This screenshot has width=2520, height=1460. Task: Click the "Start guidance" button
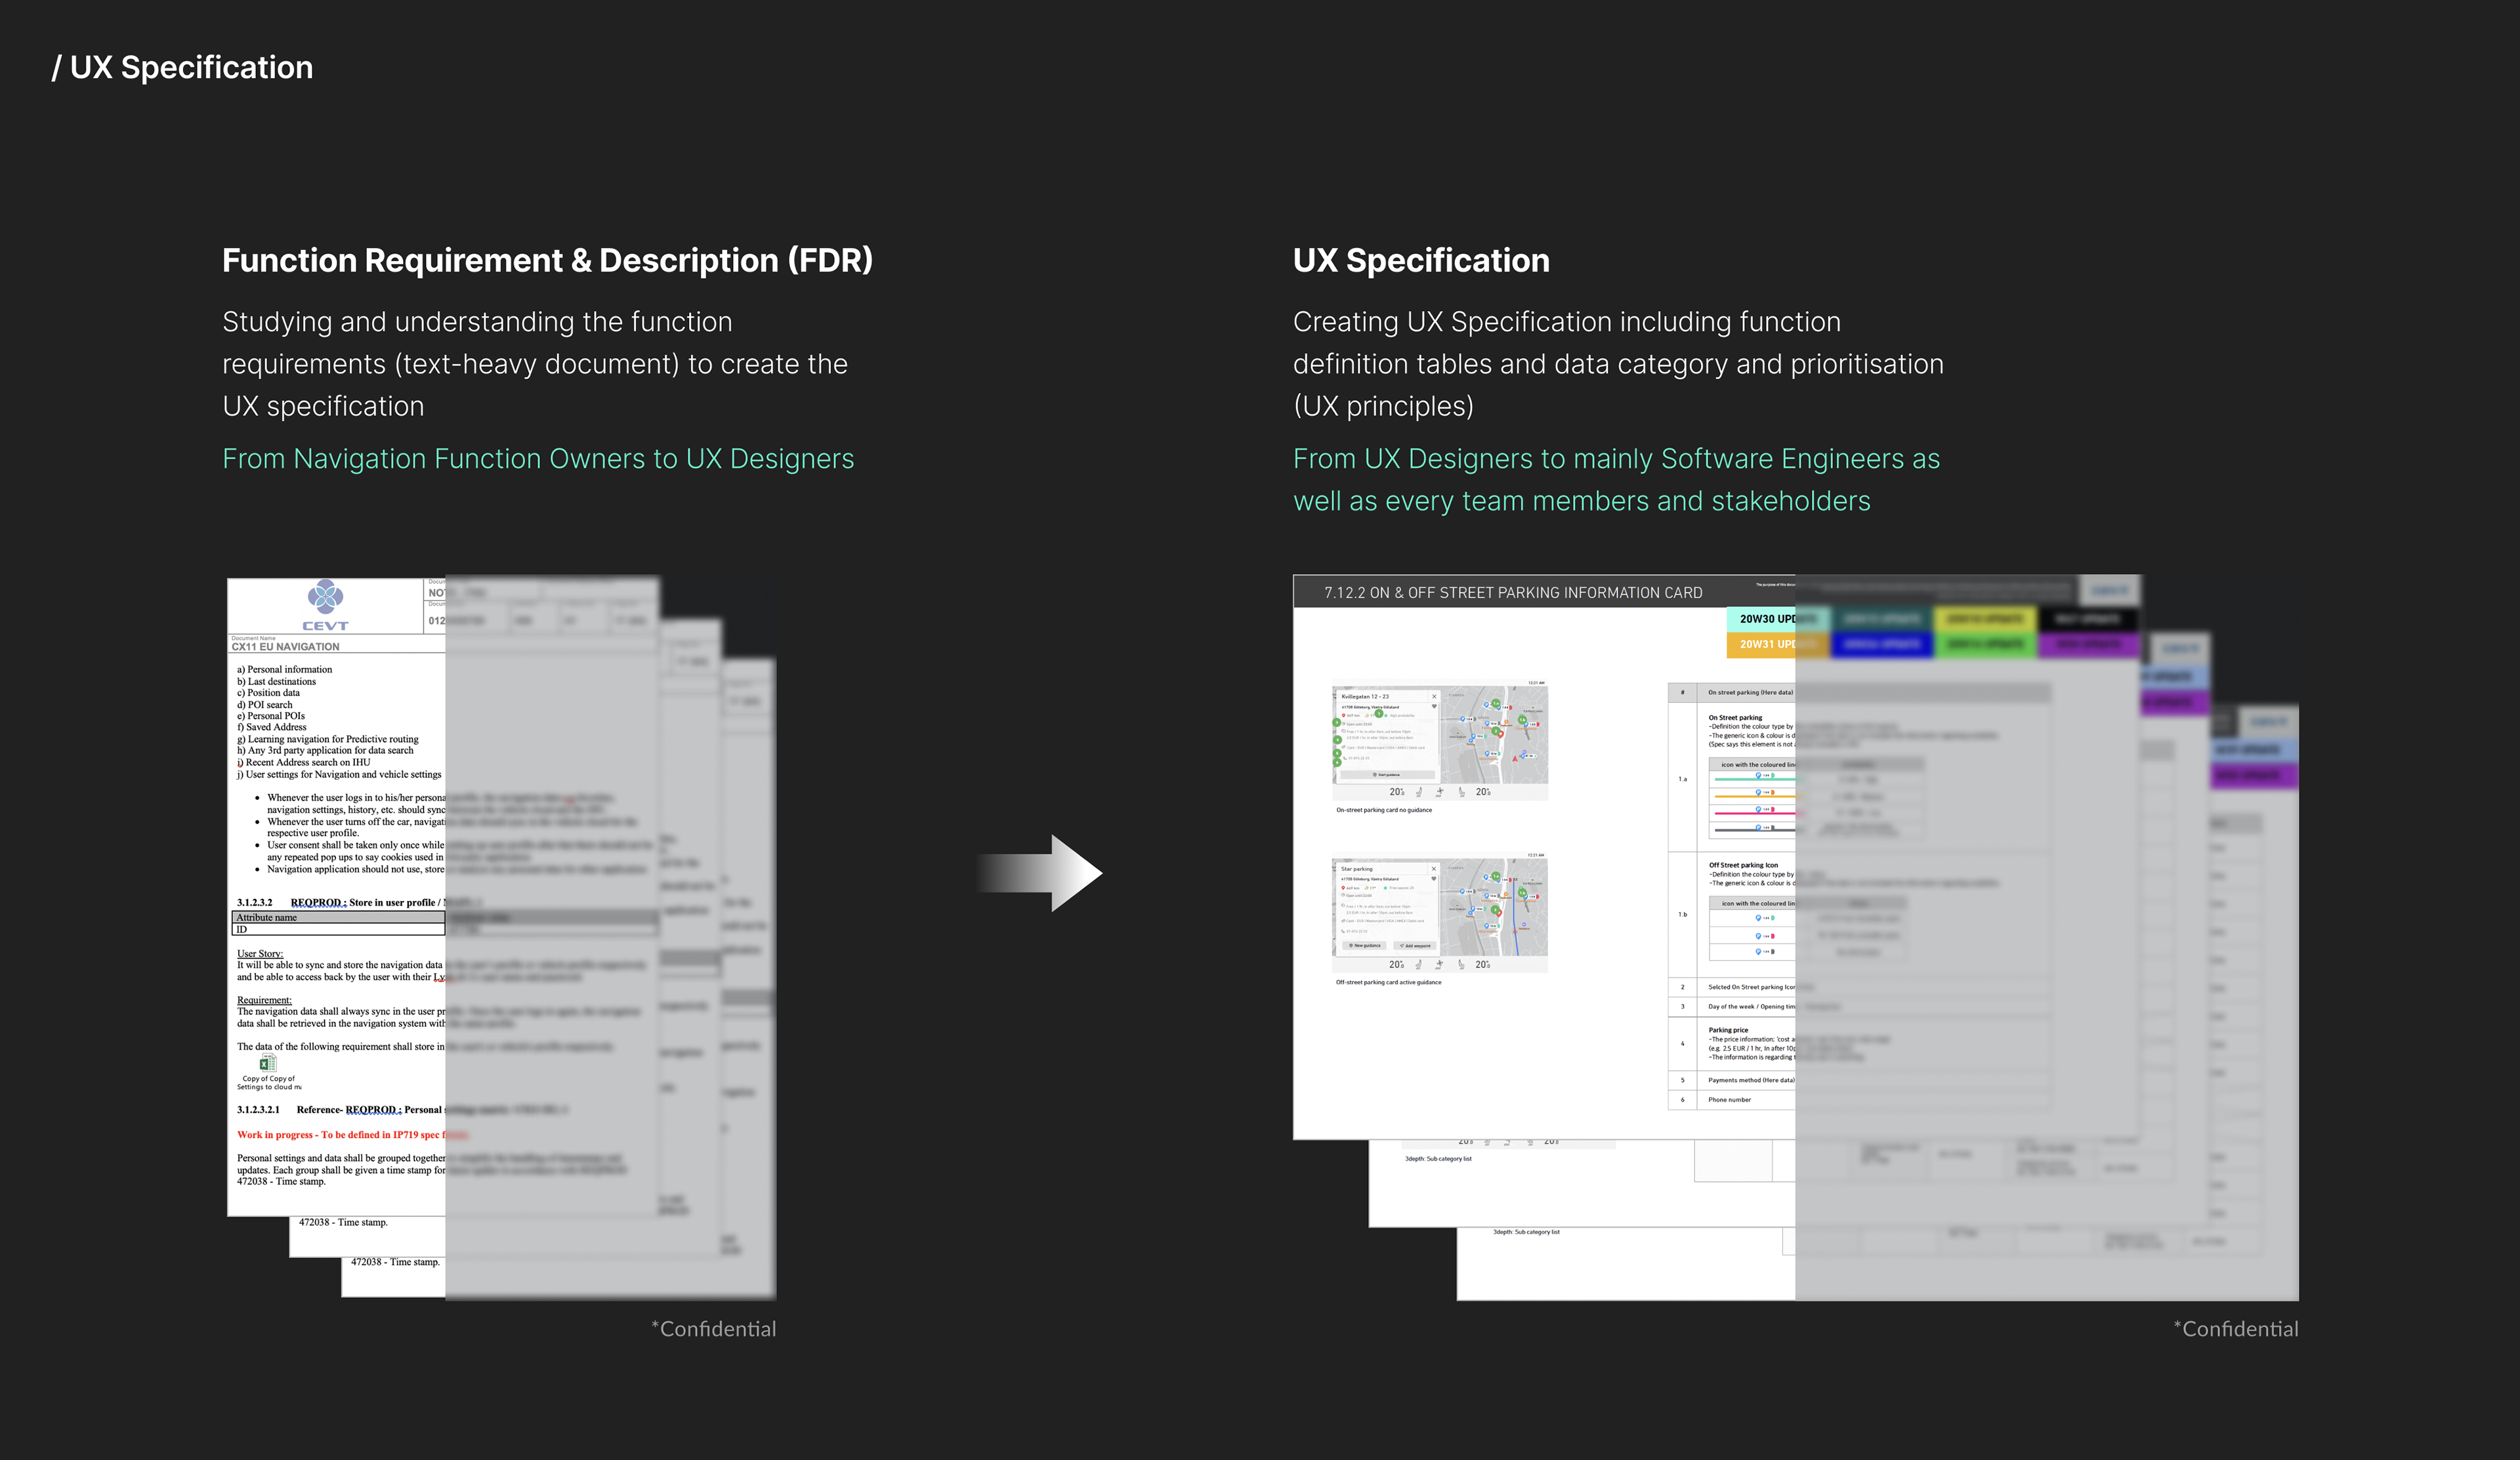(1387, 775)
